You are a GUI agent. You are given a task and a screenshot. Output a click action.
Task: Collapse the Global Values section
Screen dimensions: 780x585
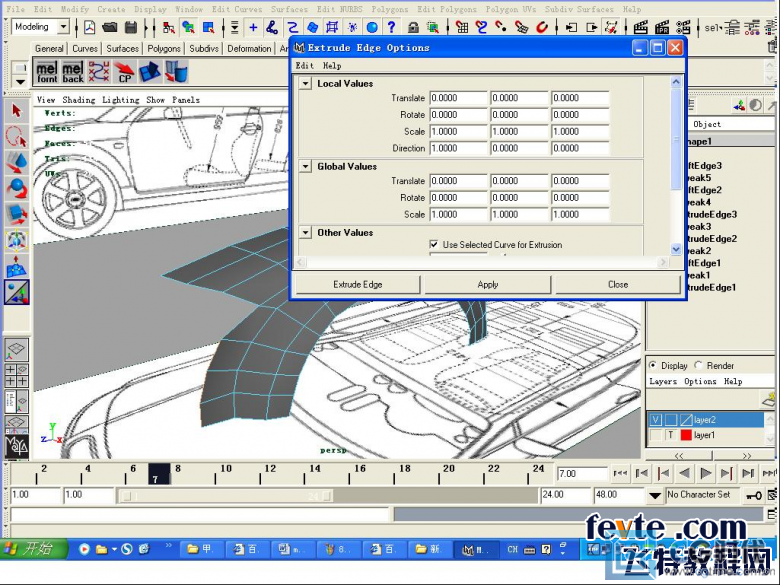tap(305, 166)
